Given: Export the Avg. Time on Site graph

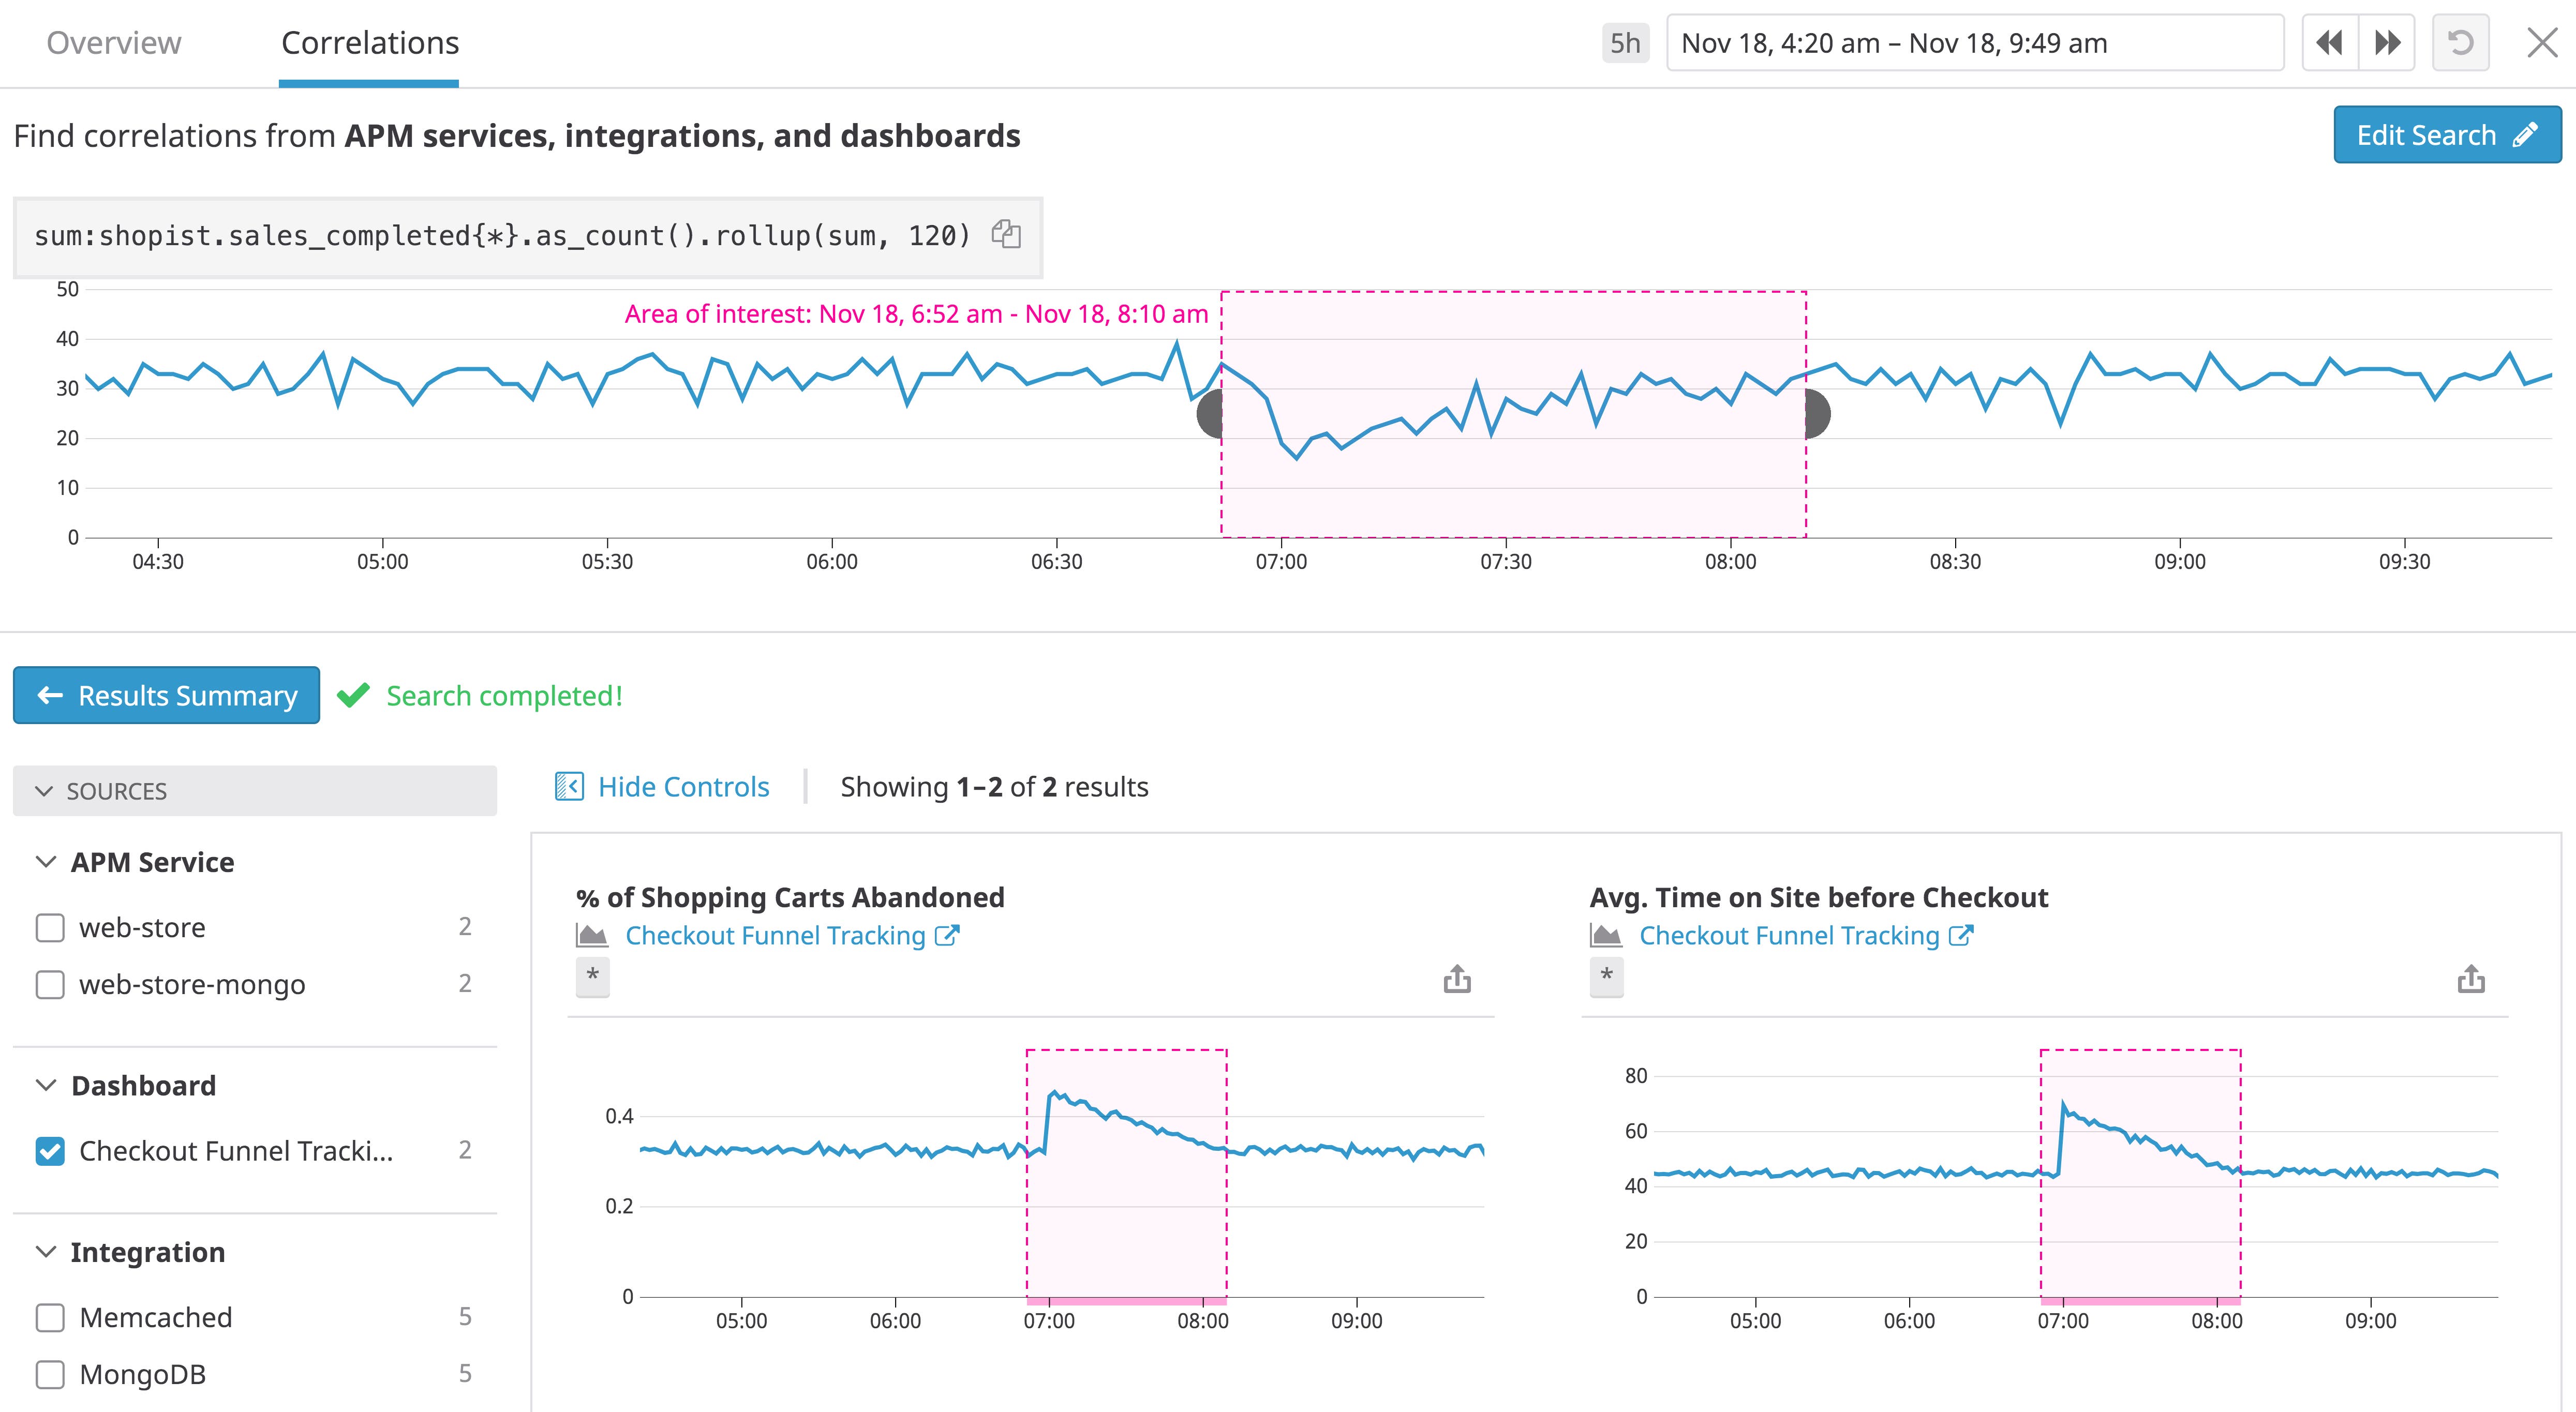Looking at the screenshot, I should [x=2471, y=979].
